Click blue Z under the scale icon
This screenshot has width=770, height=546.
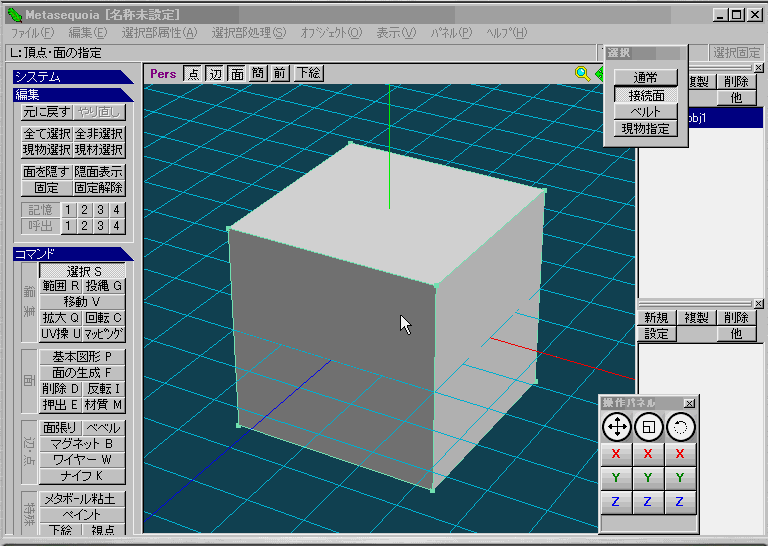pos(648,502)
